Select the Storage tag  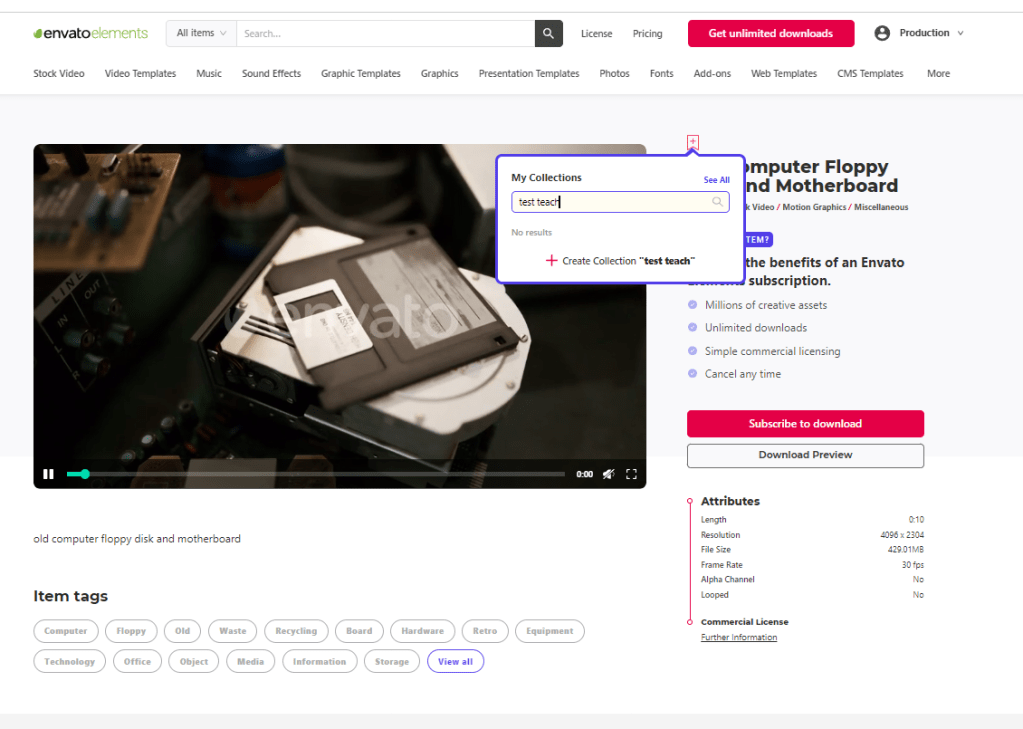392,661
